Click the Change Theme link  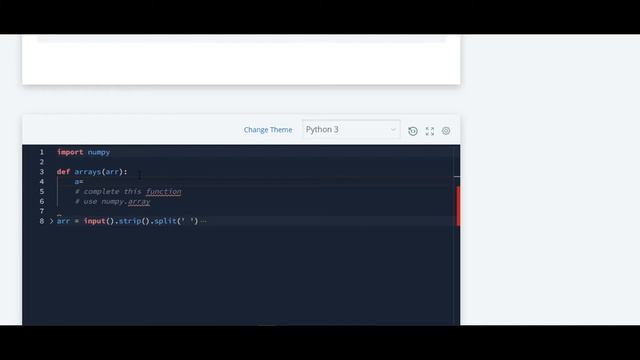point(268,130)
